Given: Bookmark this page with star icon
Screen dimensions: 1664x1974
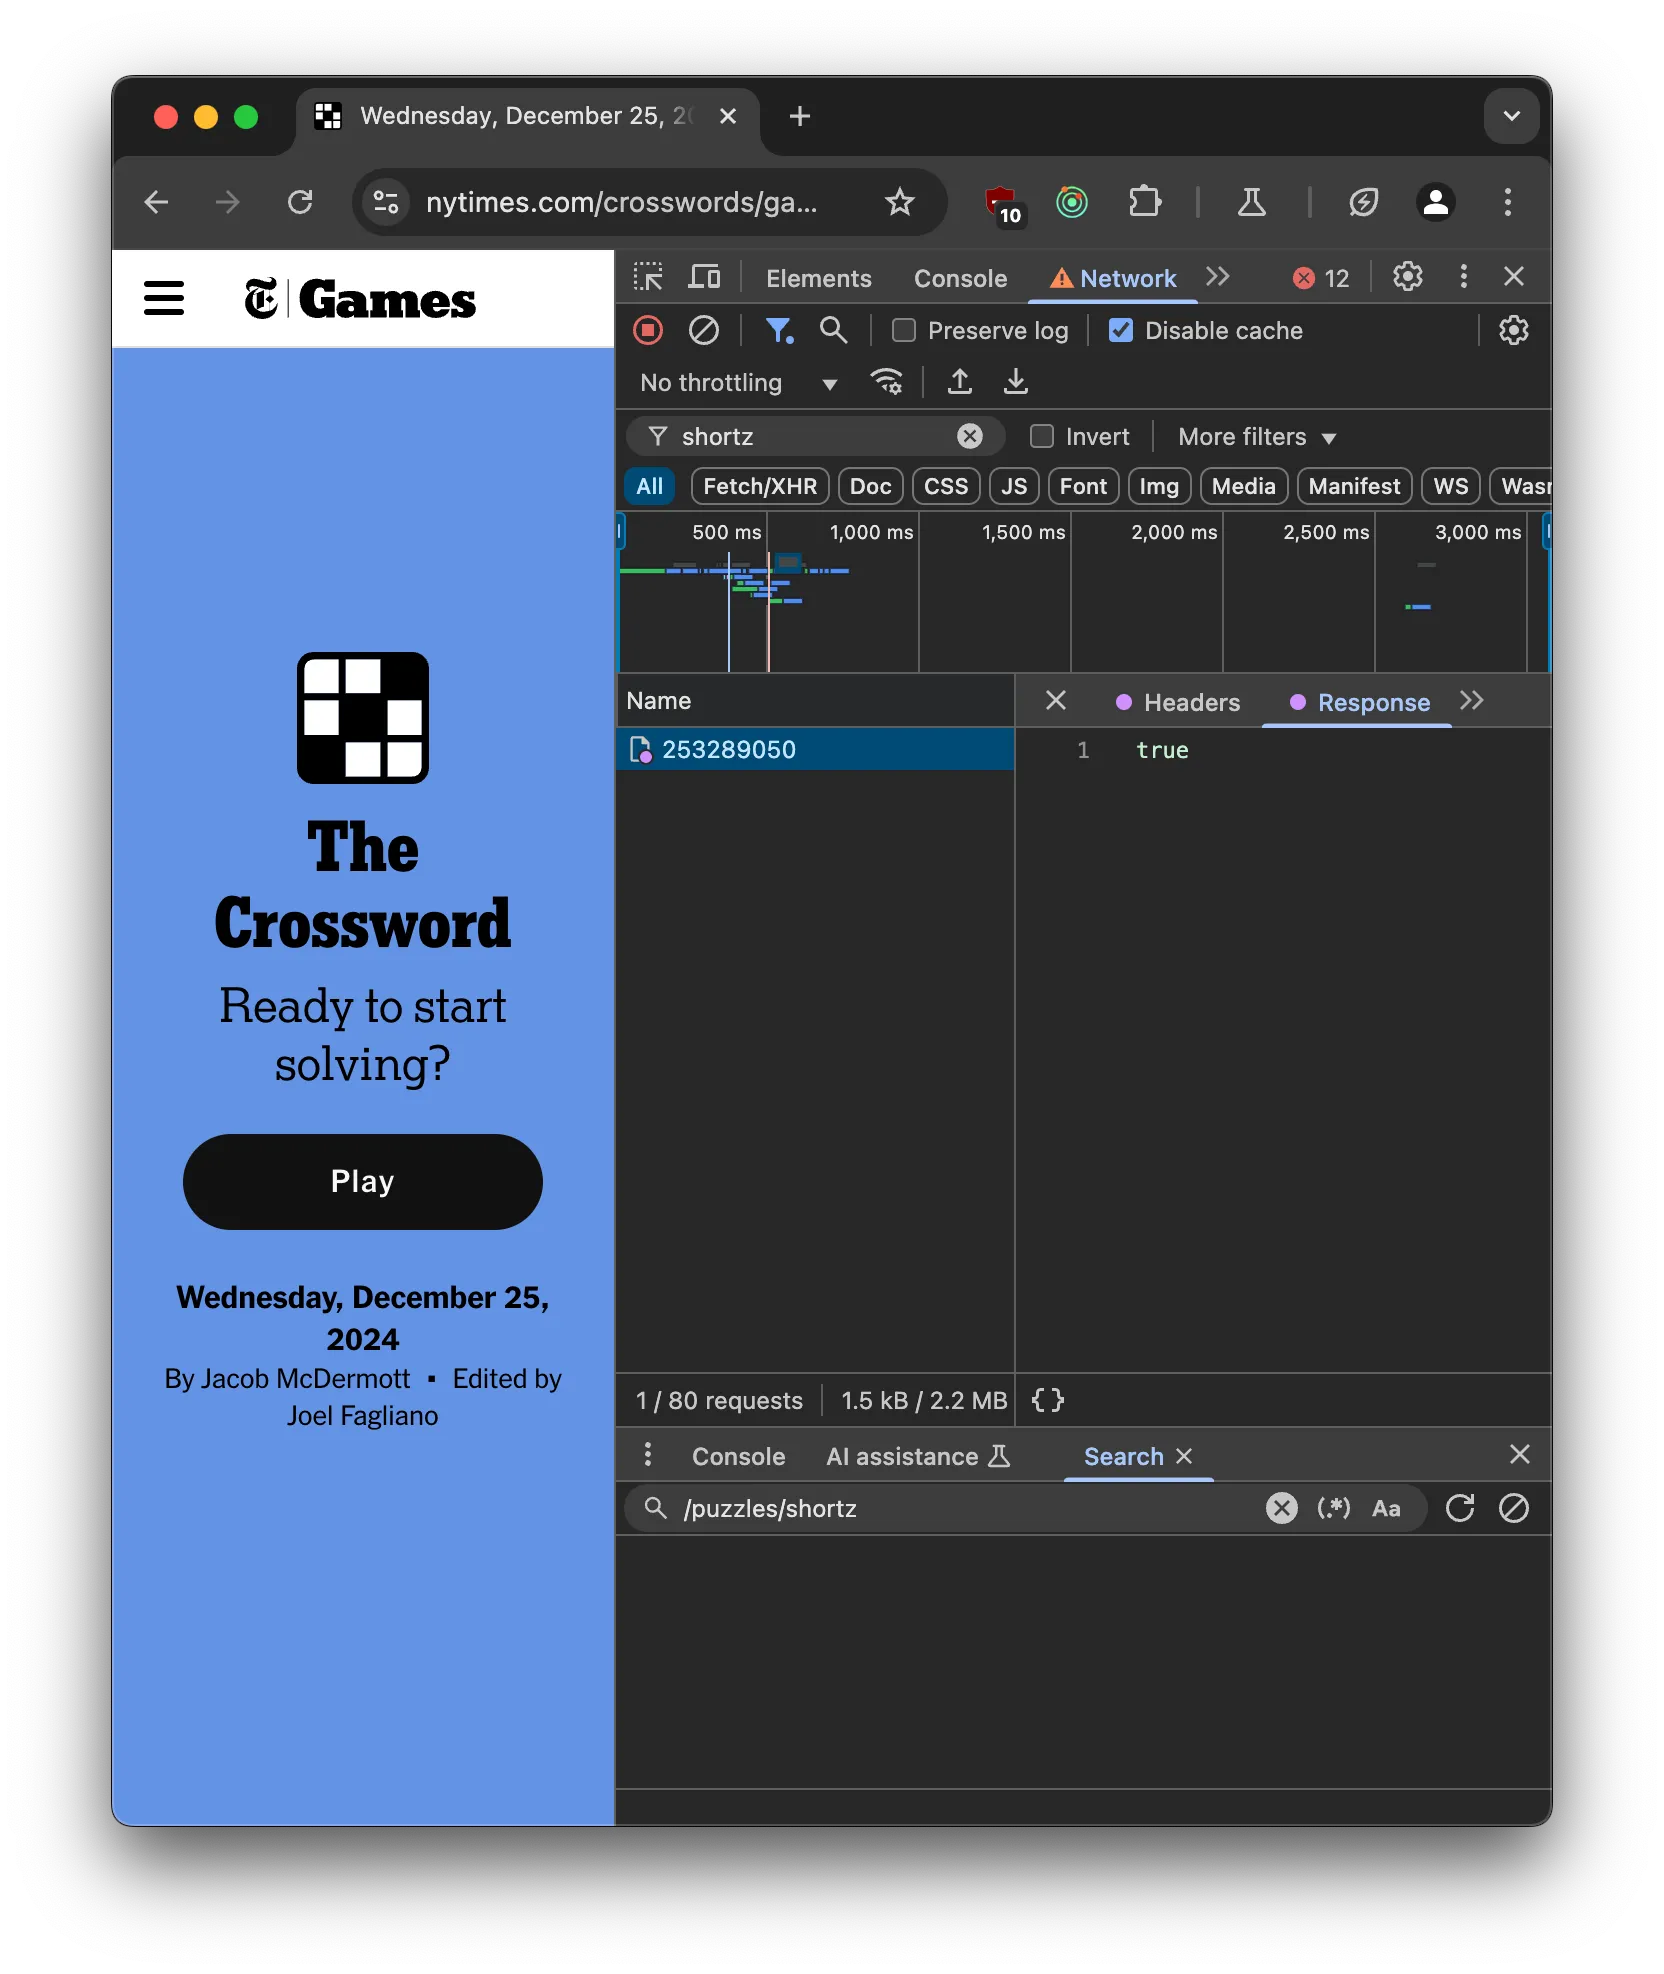Looking at the screenshot, I should [900, 202].
